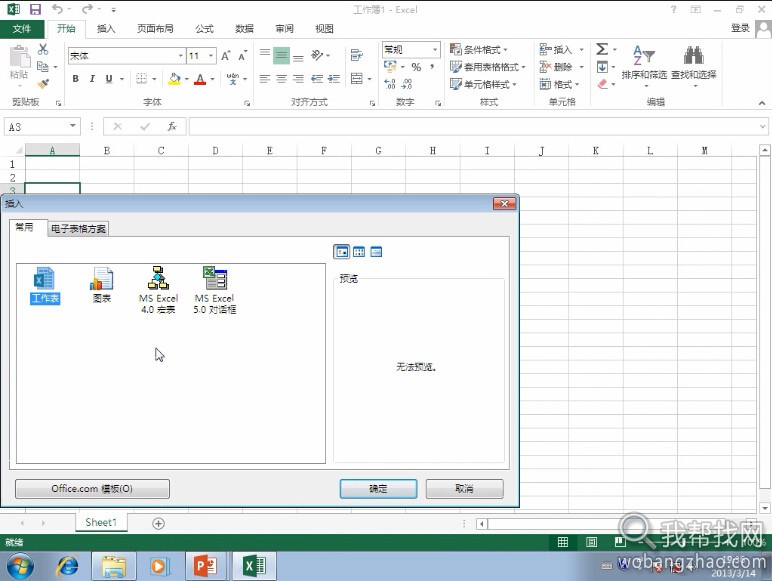Toggle Bold formatting
Viewport: 772px width, 581px height.
(75, 78)
